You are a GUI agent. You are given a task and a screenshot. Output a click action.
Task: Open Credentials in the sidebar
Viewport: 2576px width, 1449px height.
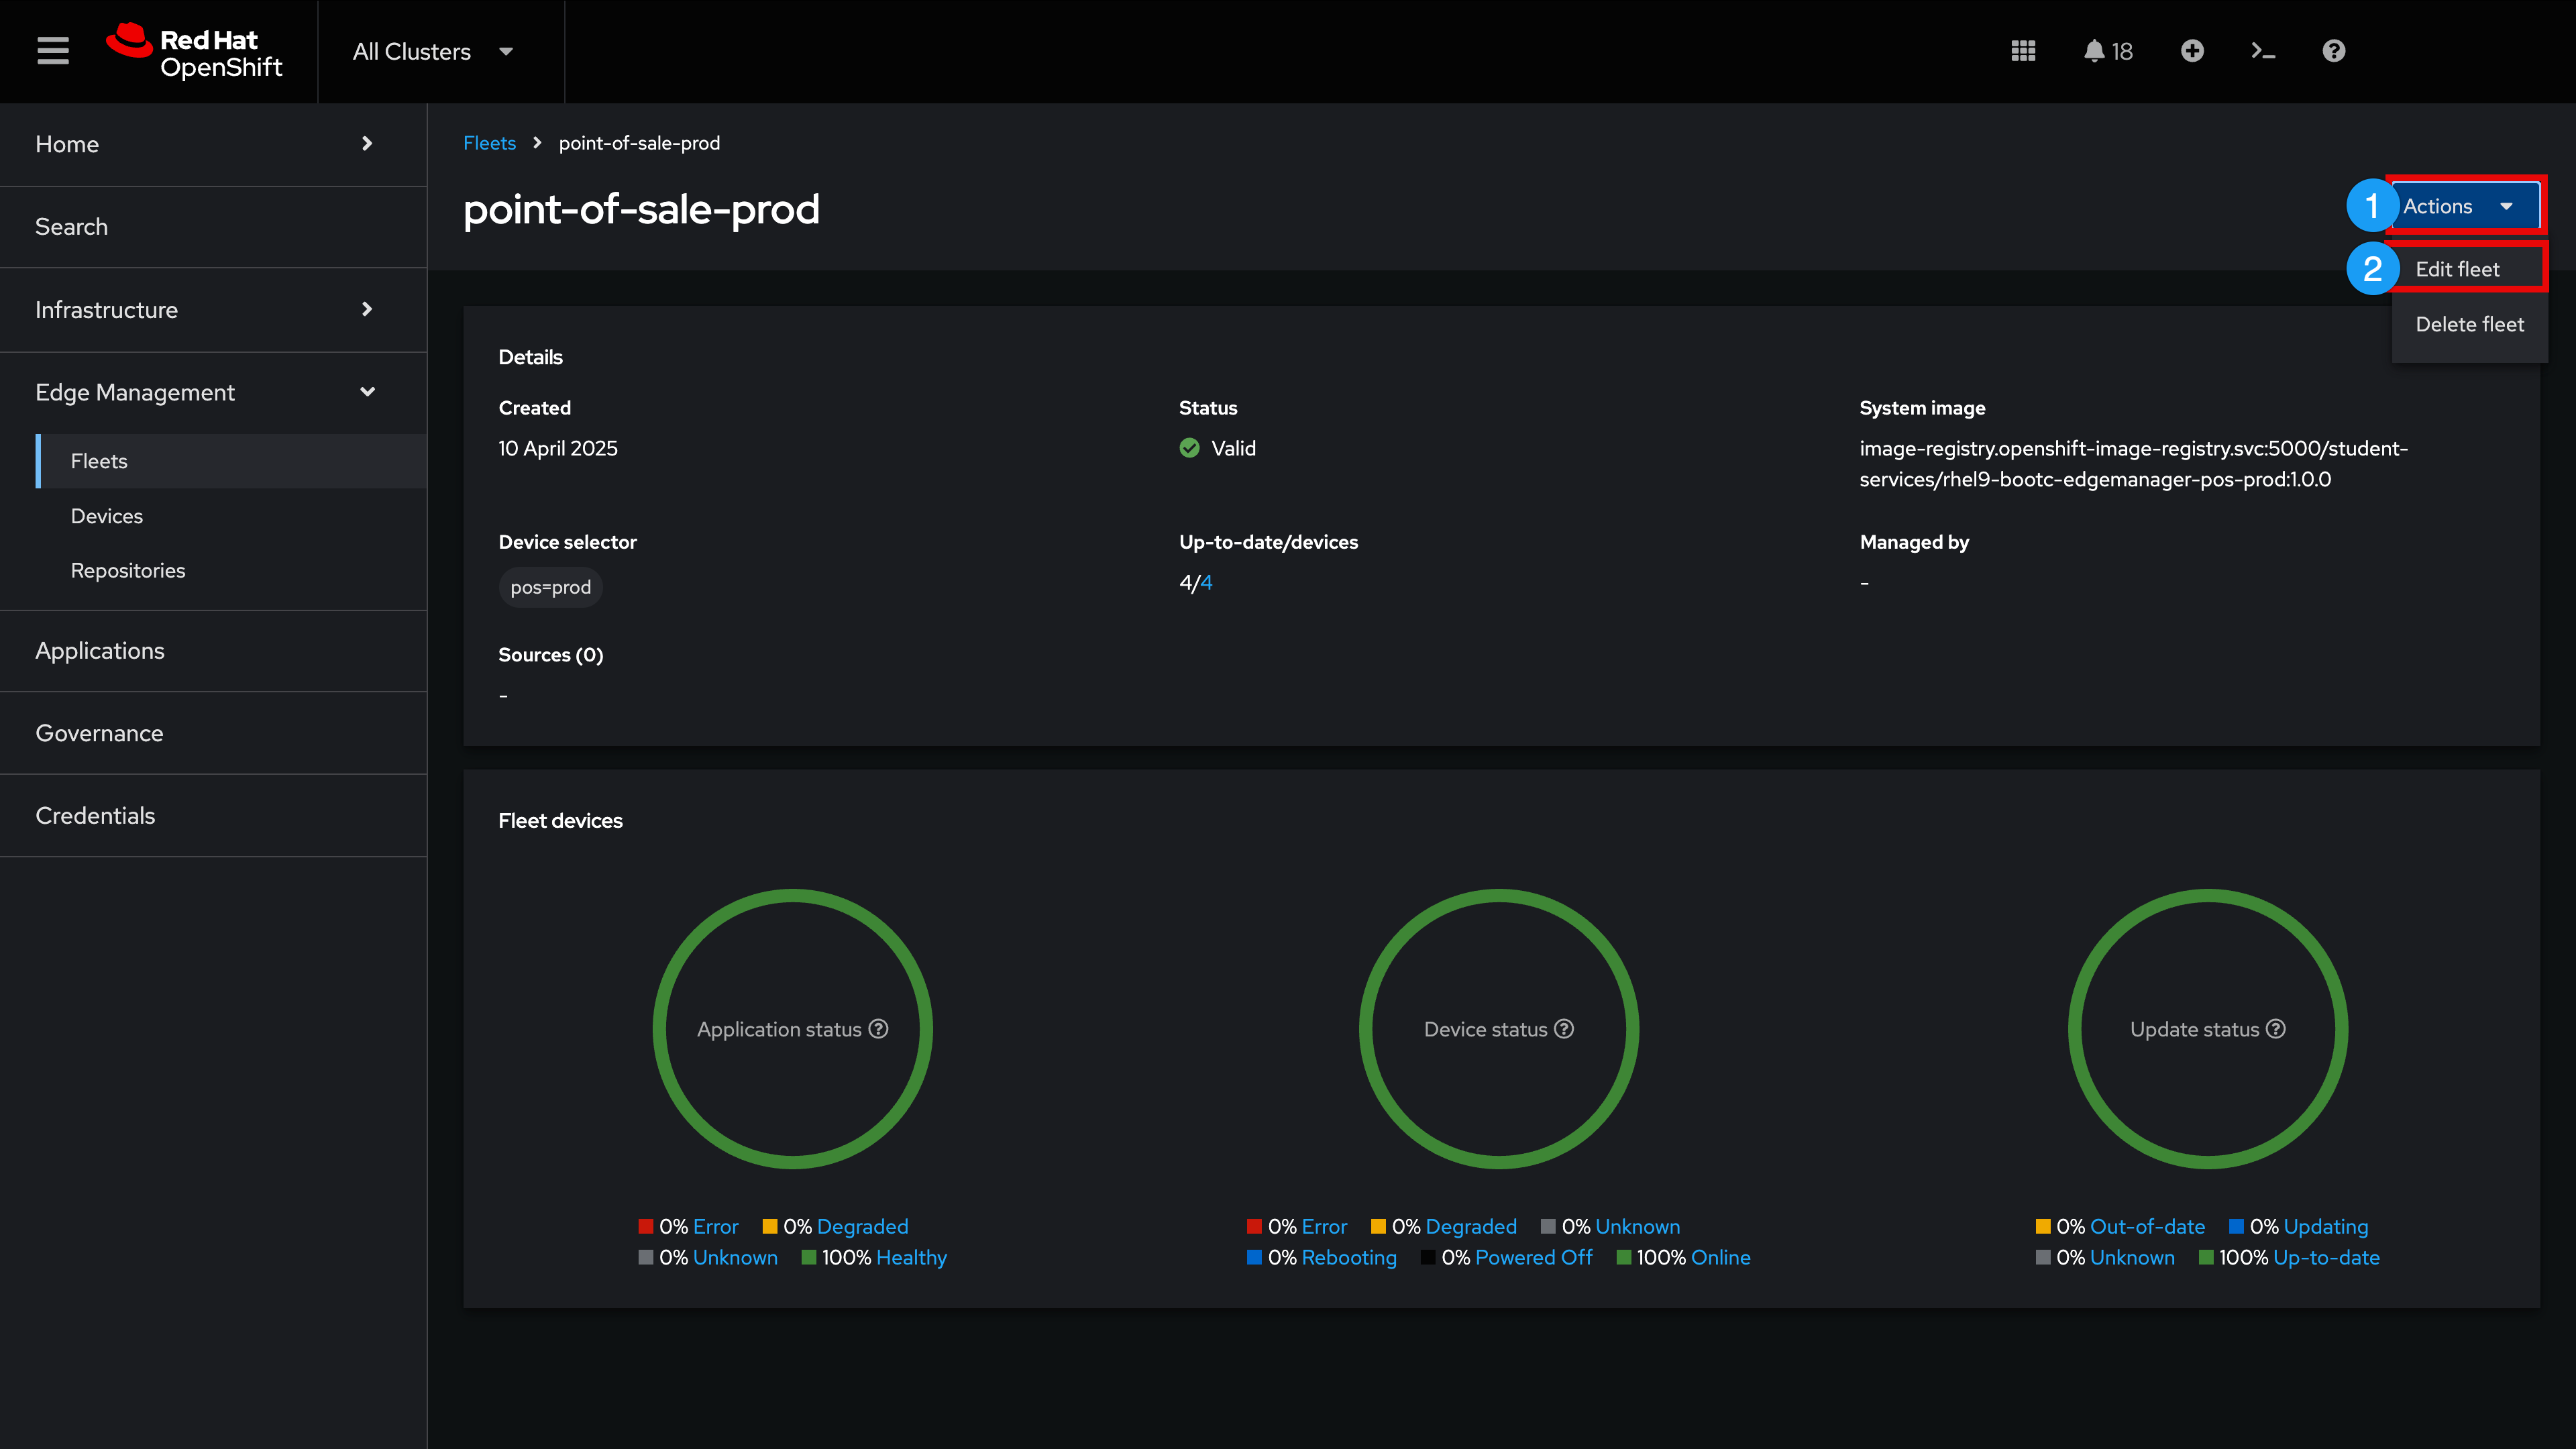(213, 816)
